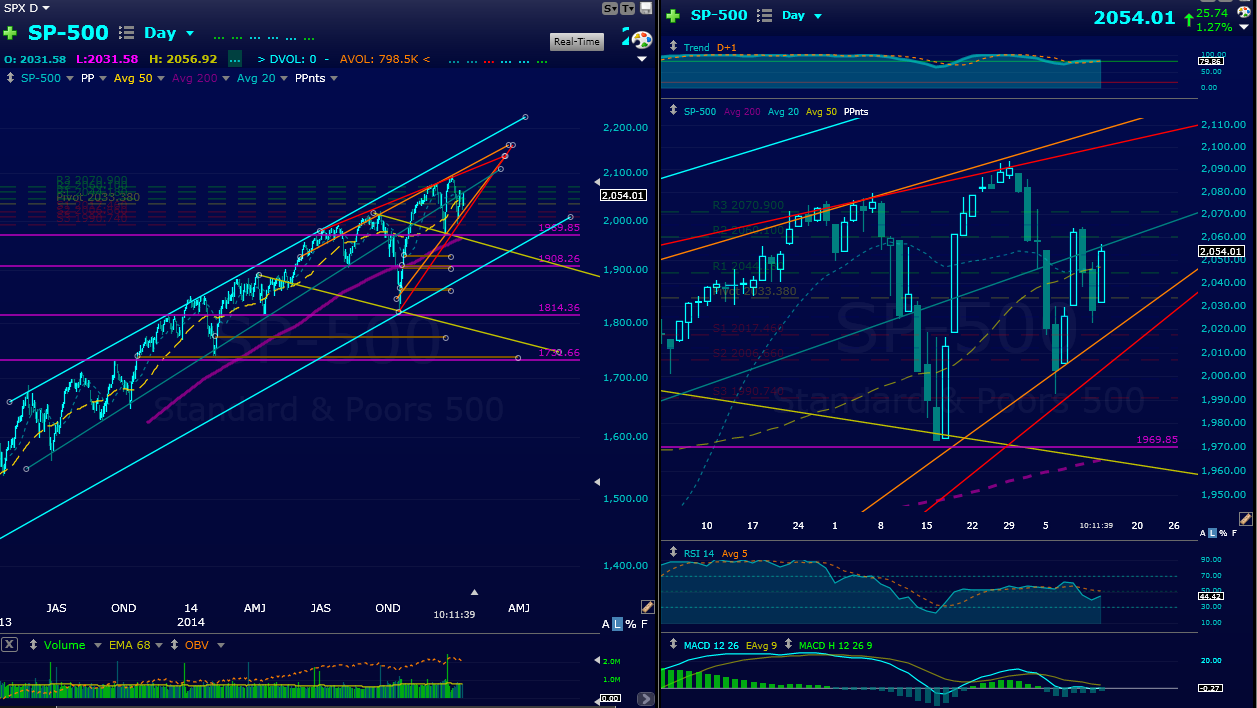Click the S button in left title bar
1257x708 pixels.
[x=609, y=8]
